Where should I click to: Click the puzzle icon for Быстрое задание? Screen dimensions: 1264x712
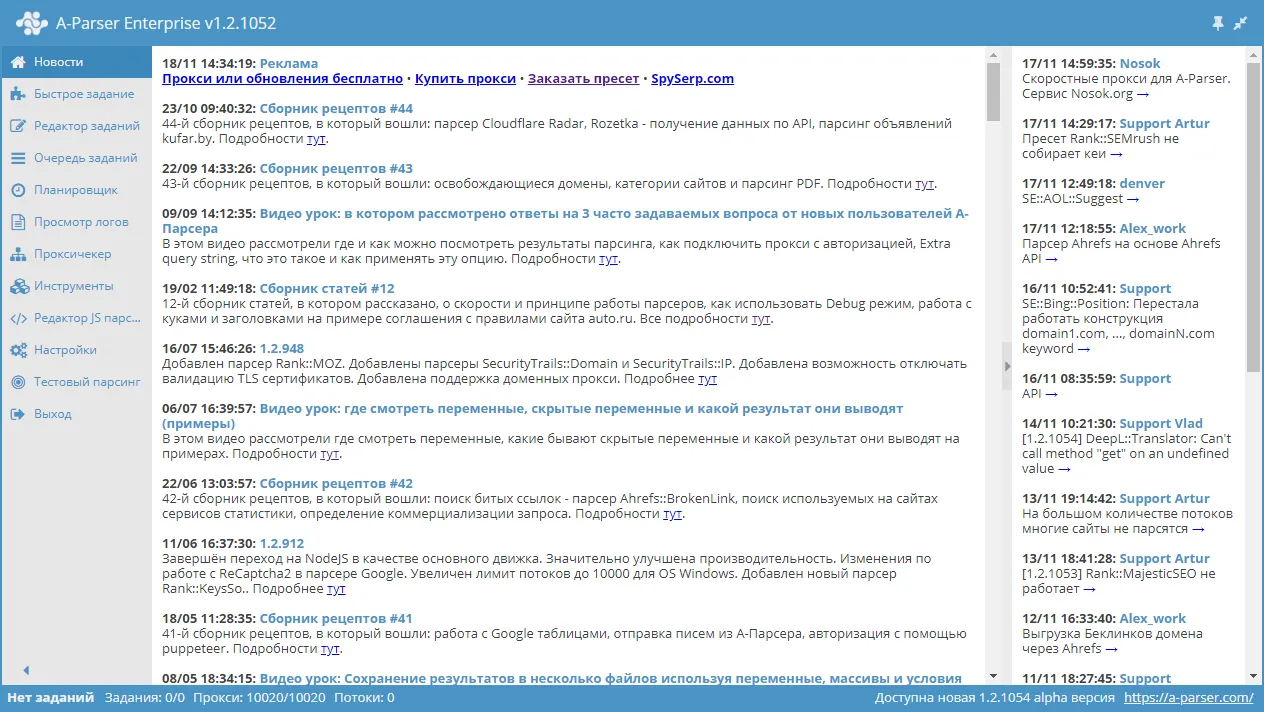point(18,94)
